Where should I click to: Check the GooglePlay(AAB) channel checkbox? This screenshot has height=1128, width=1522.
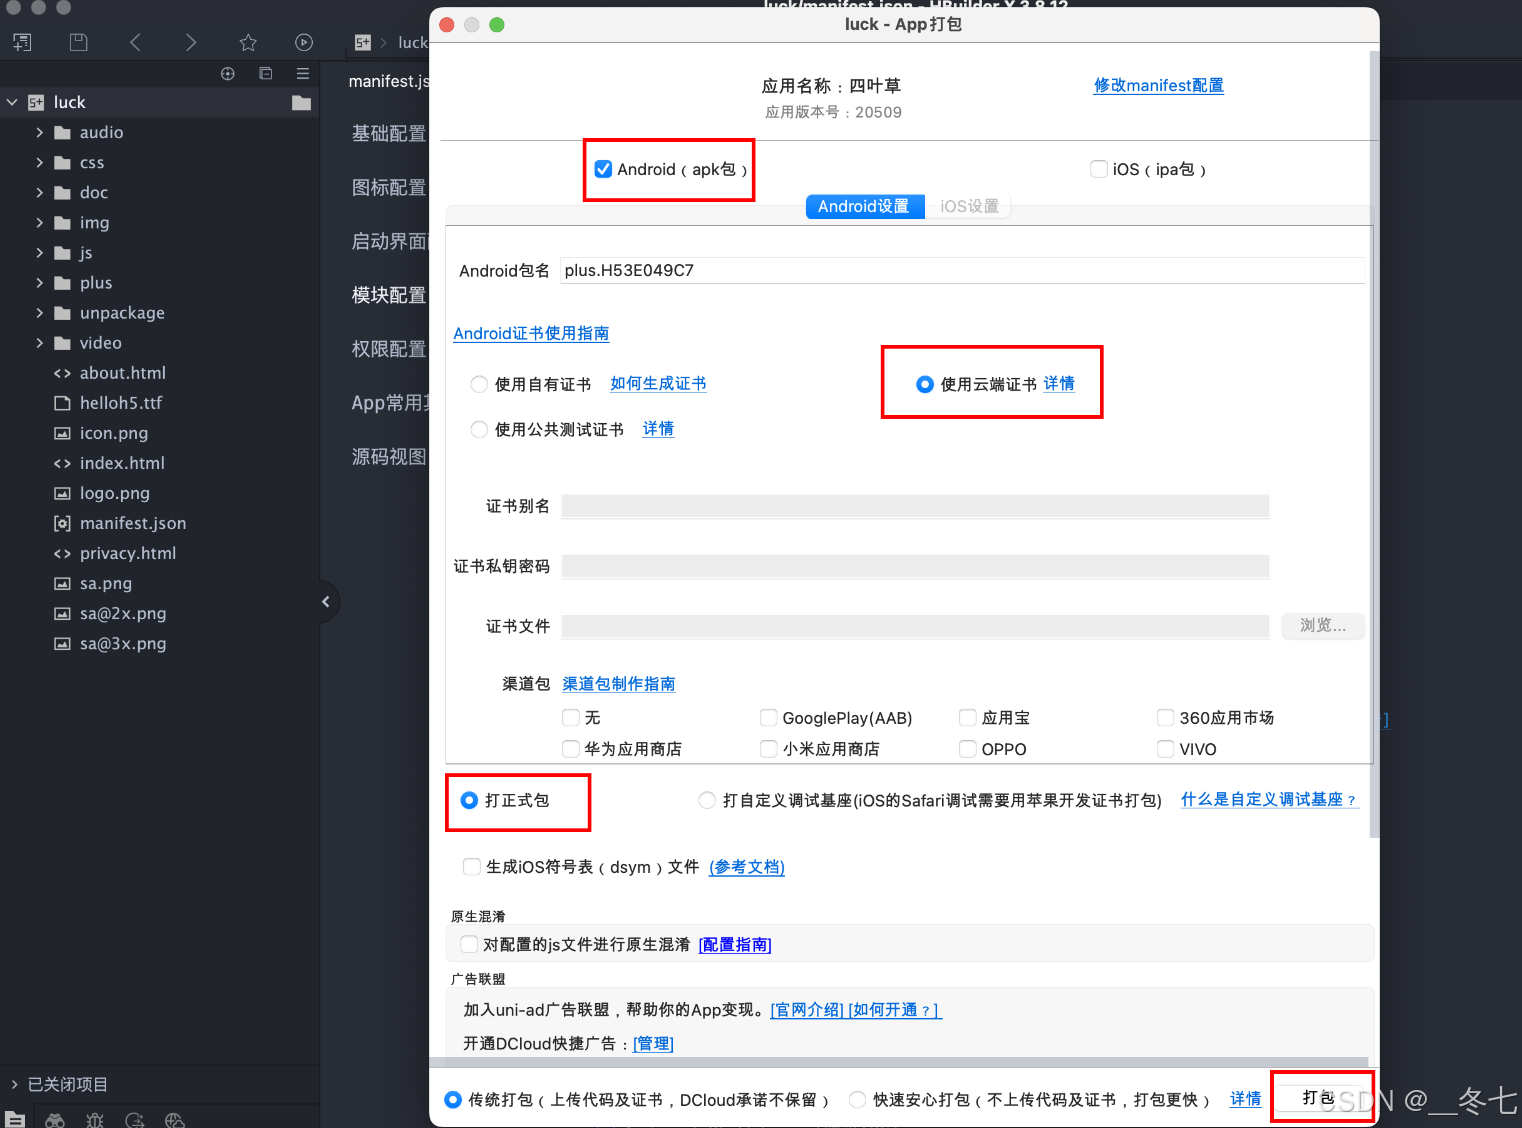769,717
